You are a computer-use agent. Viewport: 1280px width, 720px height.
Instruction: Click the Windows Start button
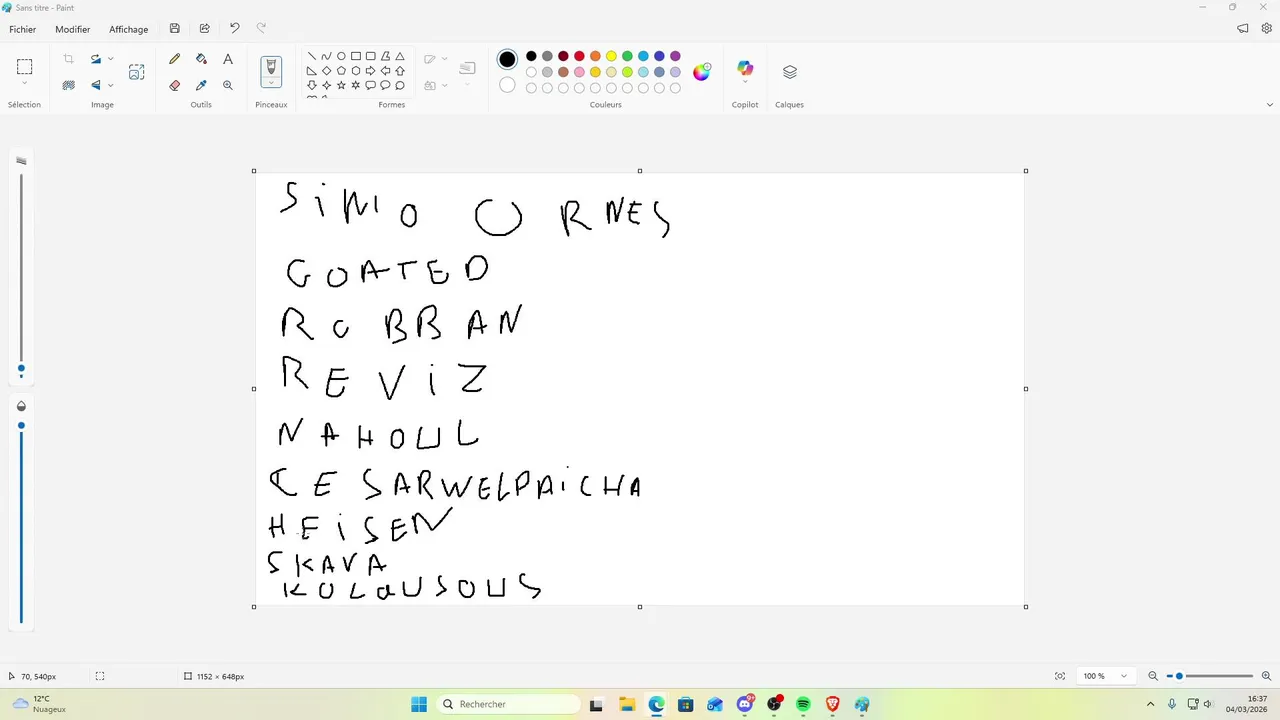pyautogui.click(x=419, y=704)
